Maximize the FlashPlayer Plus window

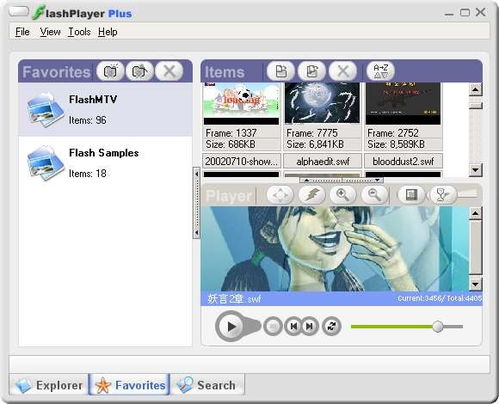point(465,13)
